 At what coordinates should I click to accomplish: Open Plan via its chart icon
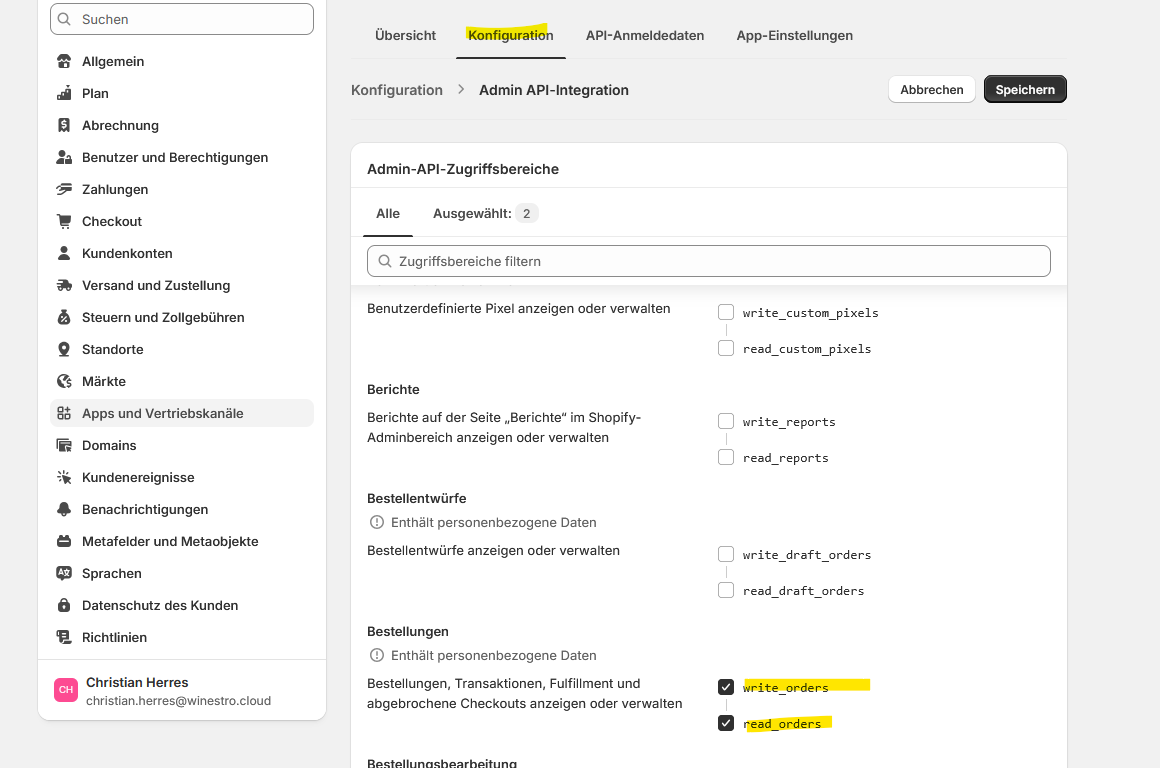click(x=64, y=93)
